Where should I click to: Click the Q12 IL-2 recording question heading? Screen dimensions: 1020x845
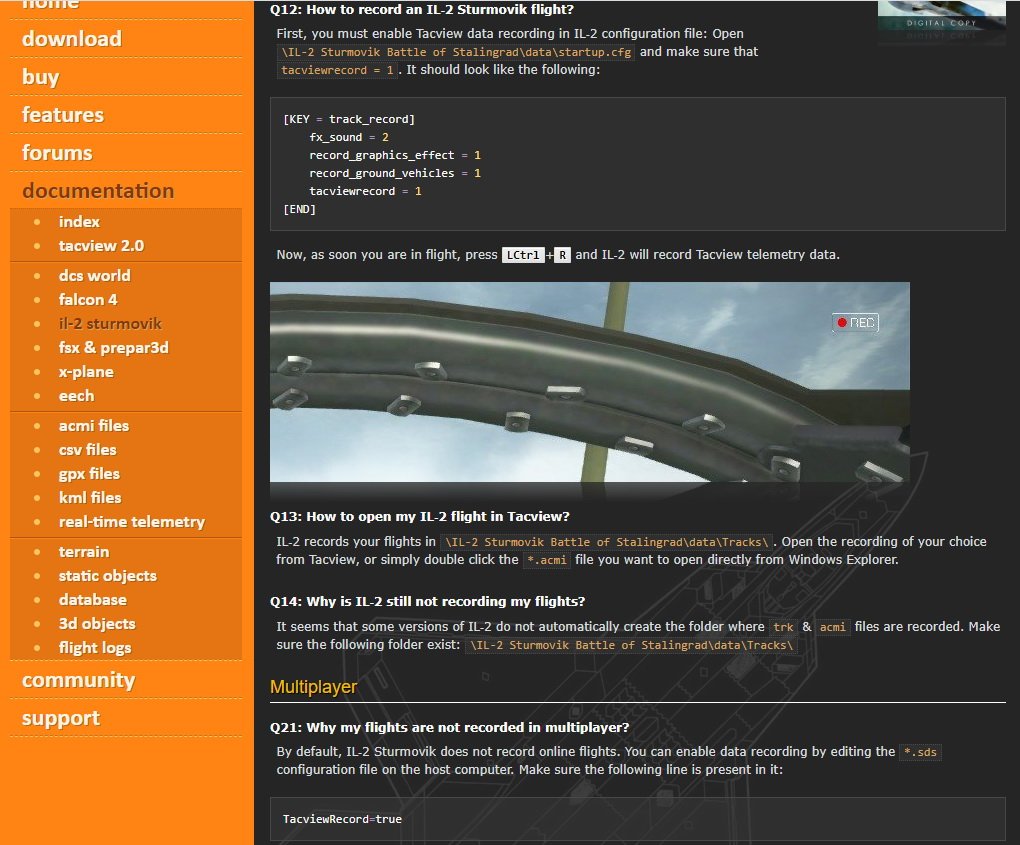point(422,10)
